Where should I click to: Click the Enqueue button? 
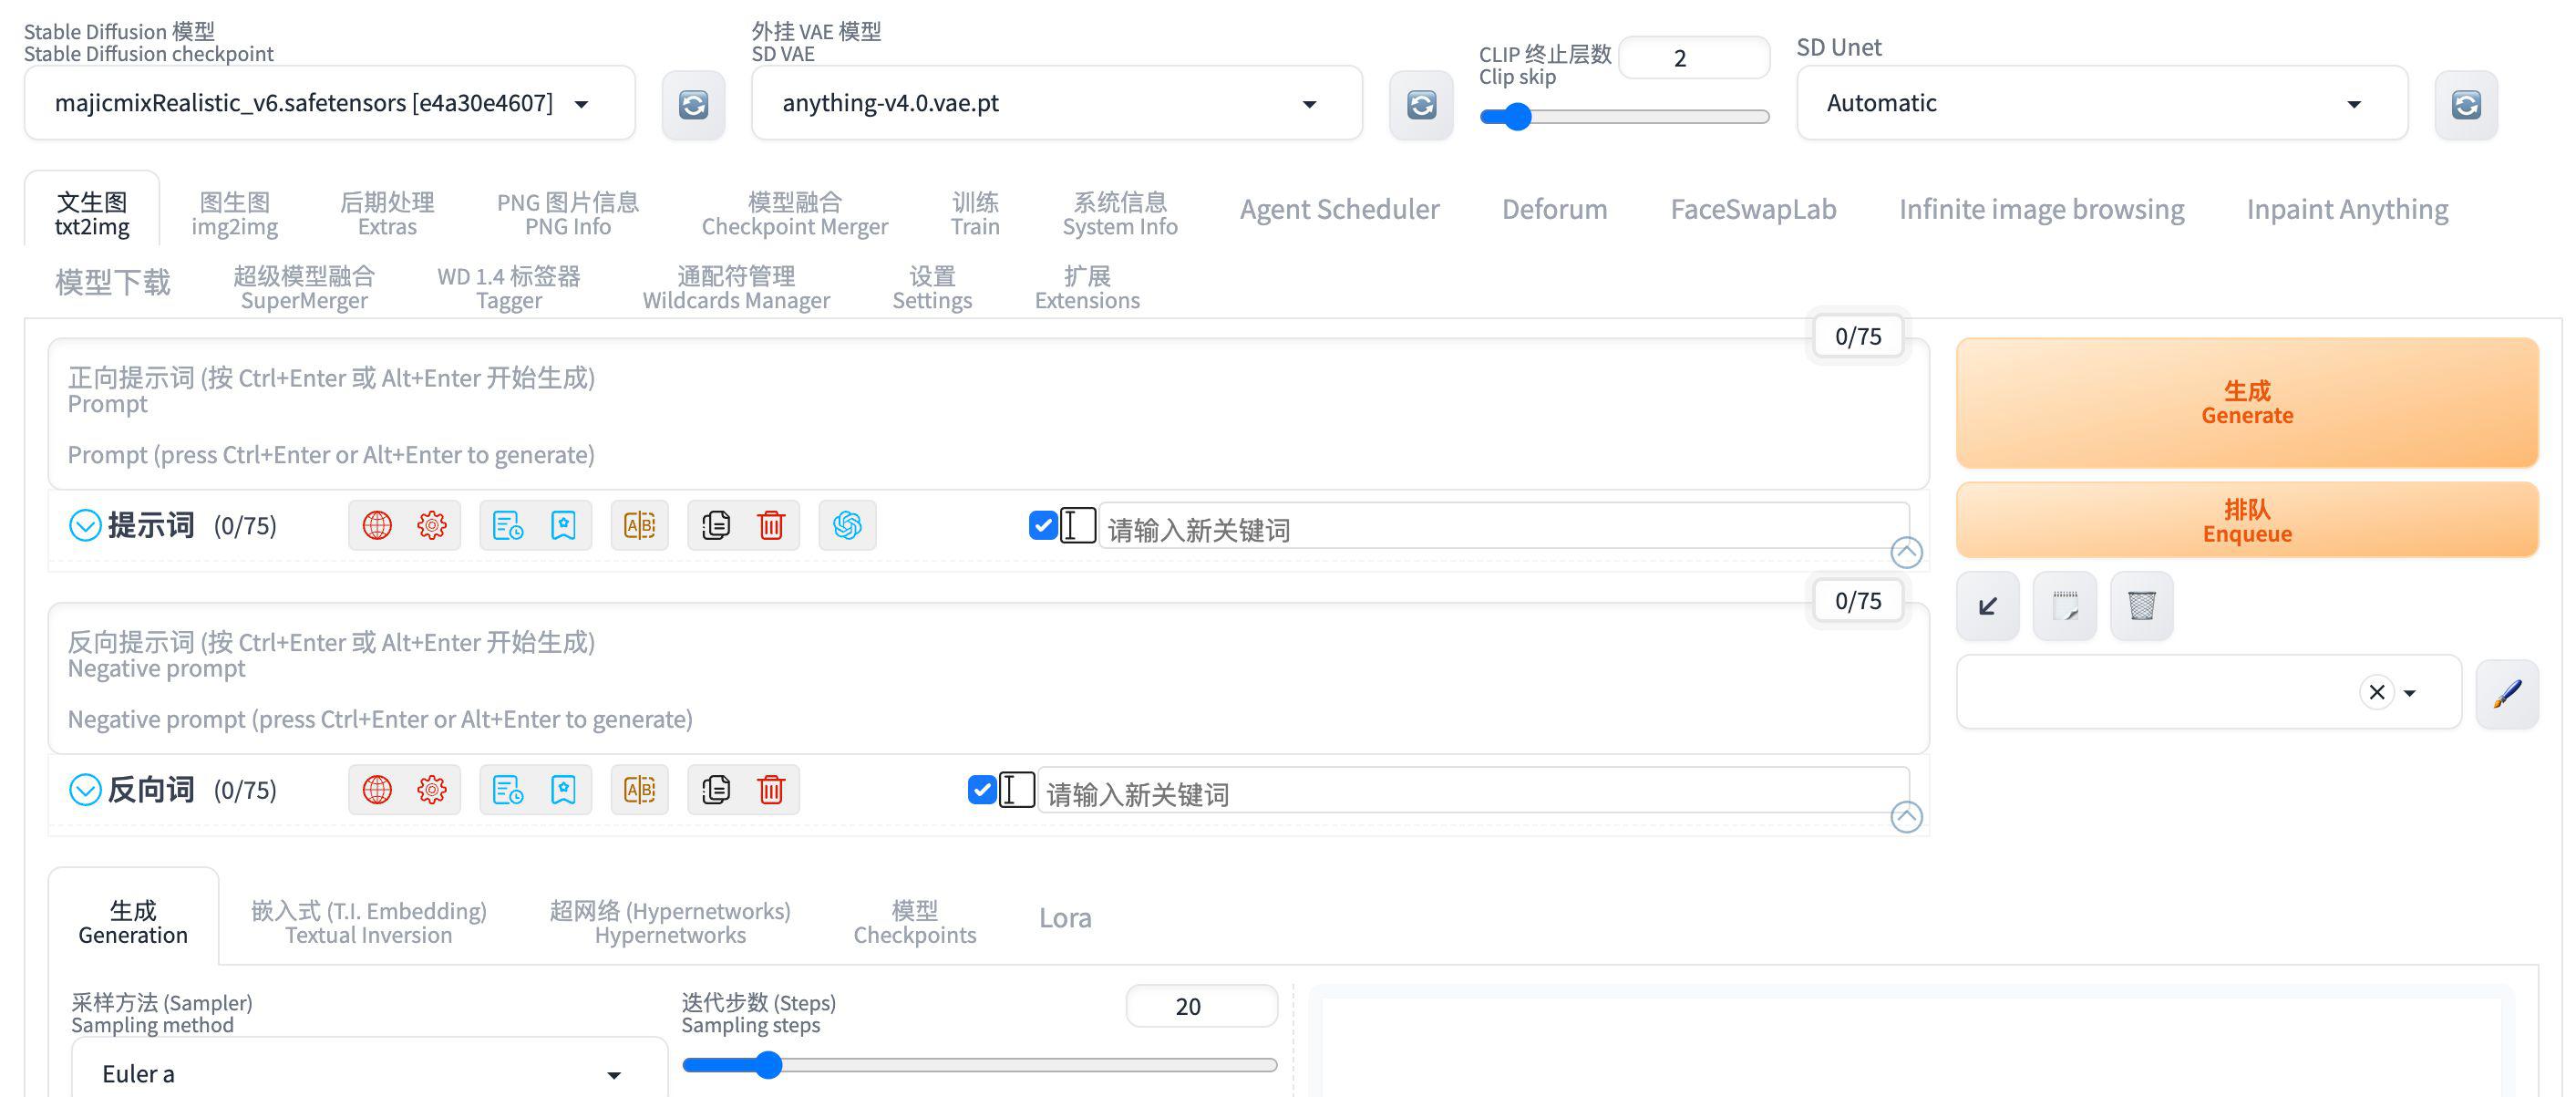tap(2246, 520)
